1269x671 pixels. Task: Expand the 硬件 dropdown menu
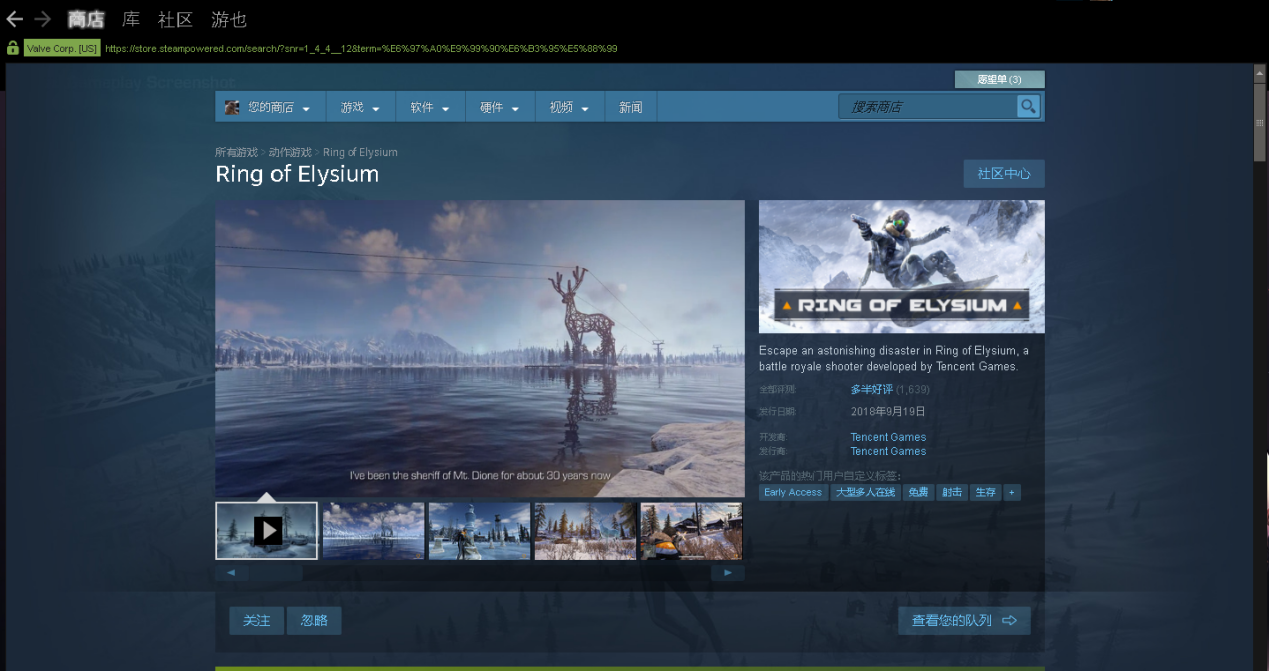(x=500, y=107)
